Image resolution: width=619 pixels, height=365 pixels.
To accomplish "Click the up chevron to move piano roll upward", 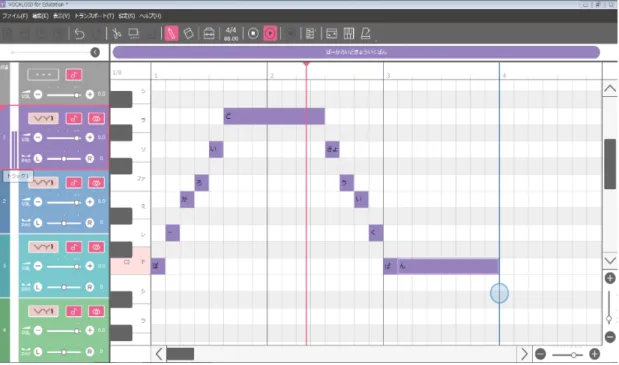I will (610, 88).
